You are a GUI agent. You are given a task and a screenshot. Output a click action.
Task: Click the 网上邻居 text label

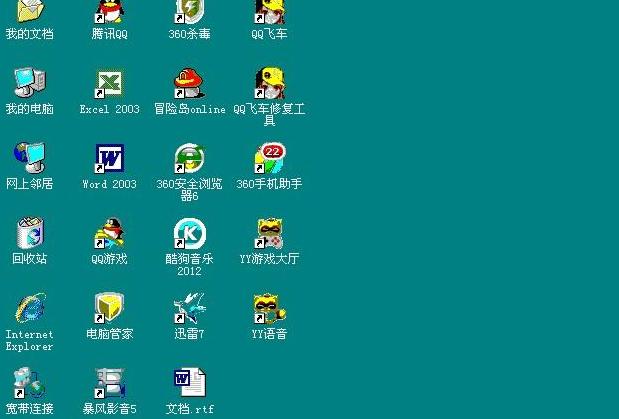coord(30,184)
